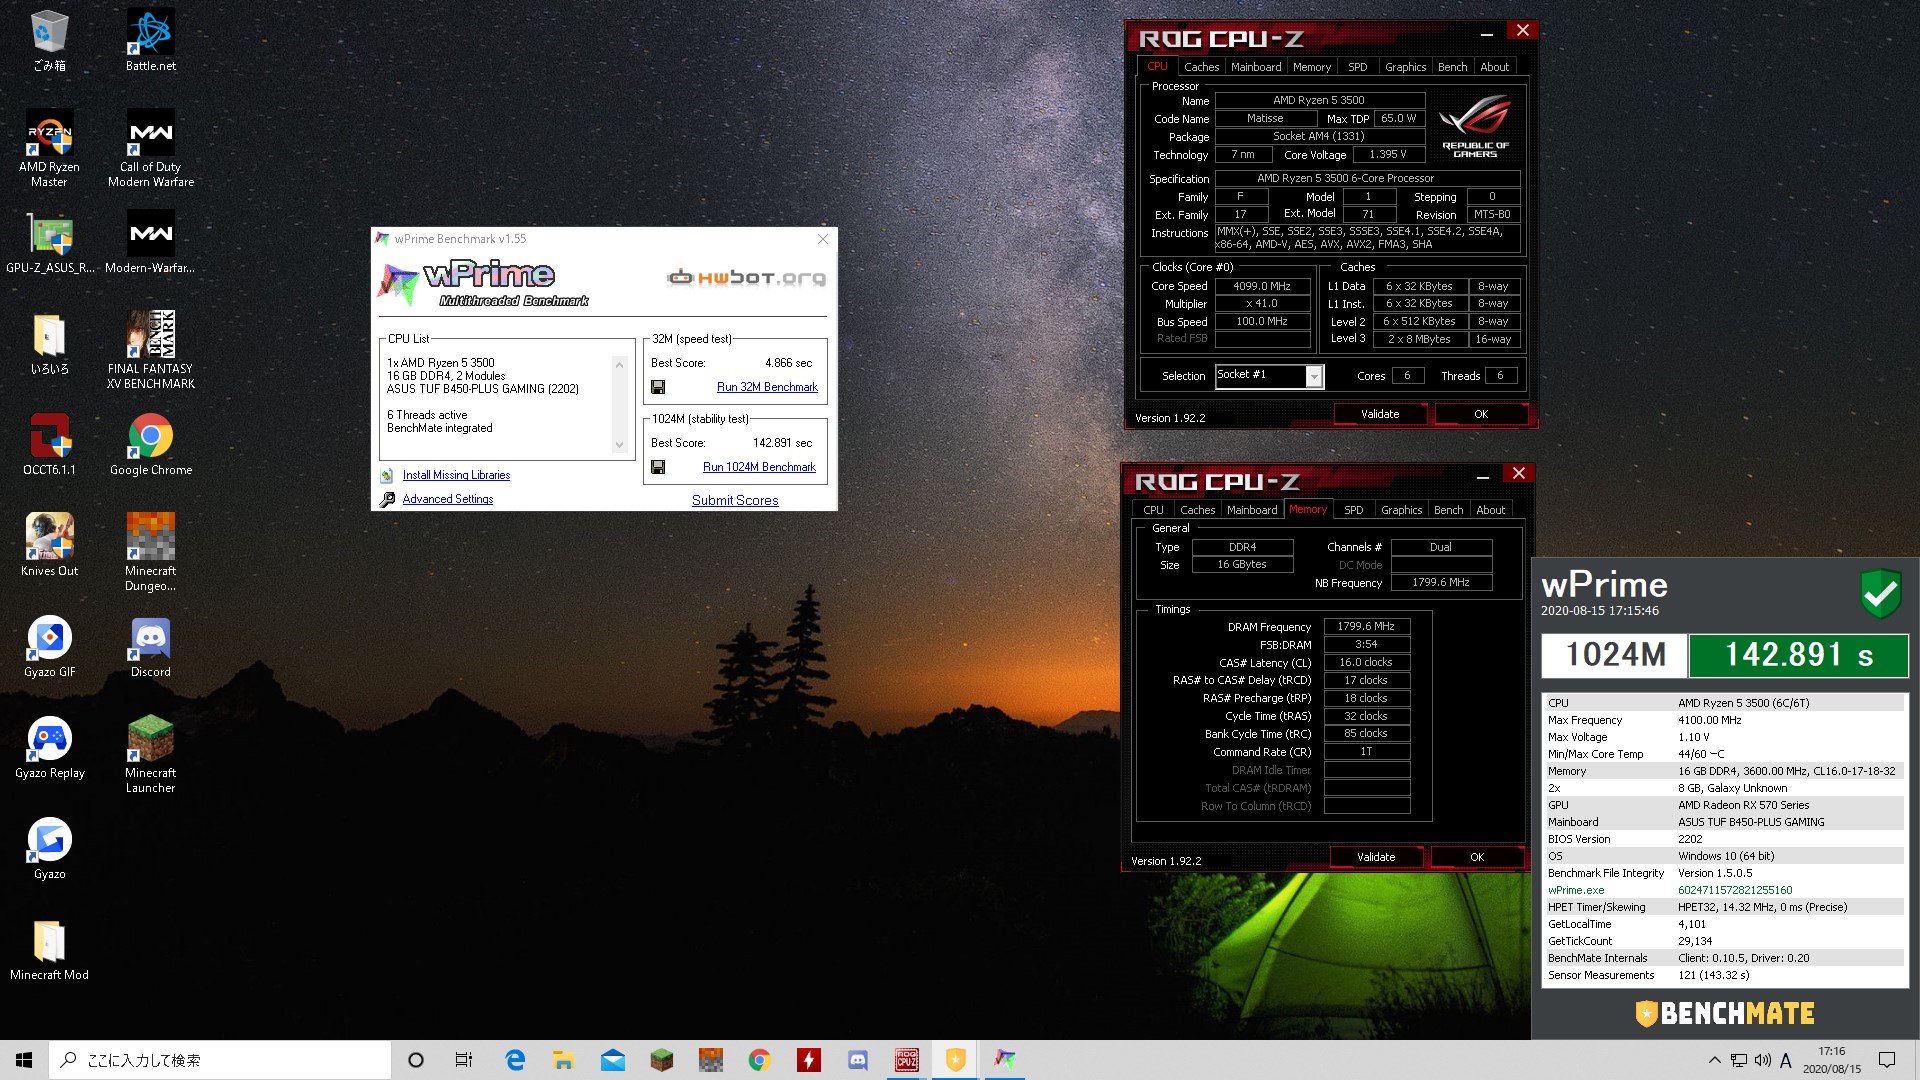Open Caches tab in upper CPU-Z
This screenshot has width=1920, height=1080.
[1201, 67]
